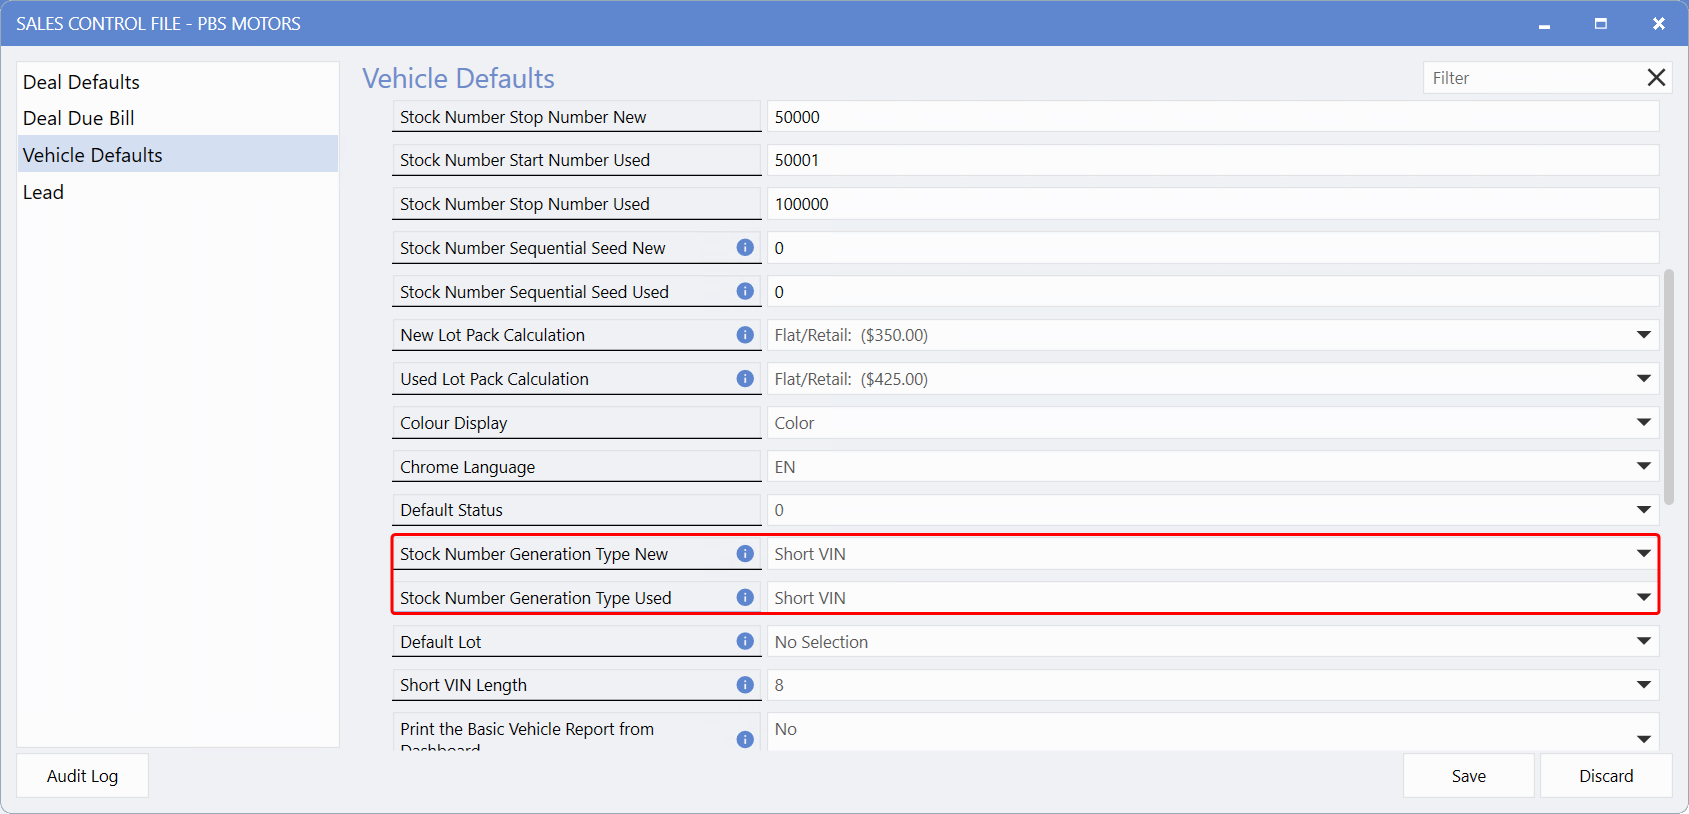
Task: Clear the Filter box with the X icon
Action: pyautogui.click(x=1656, y=78)
